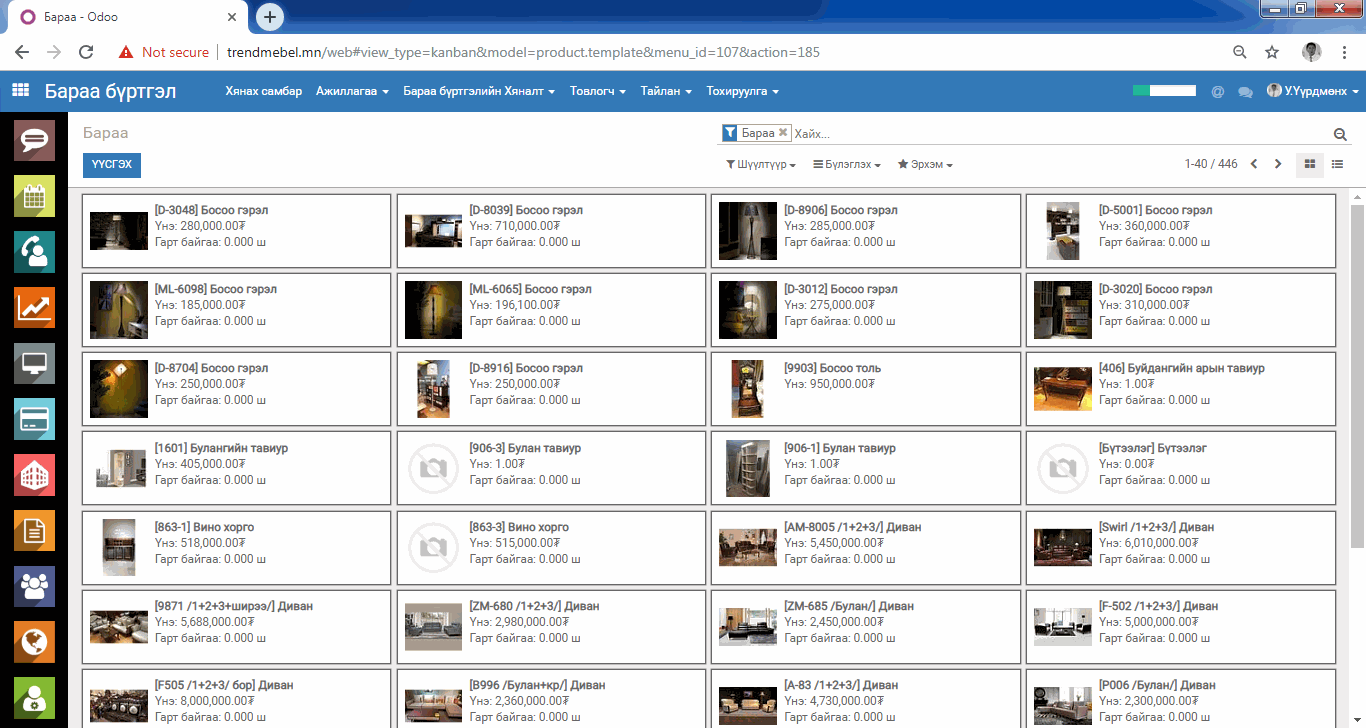
Task: Switch to kanban view
Action: click(1309, 165)
